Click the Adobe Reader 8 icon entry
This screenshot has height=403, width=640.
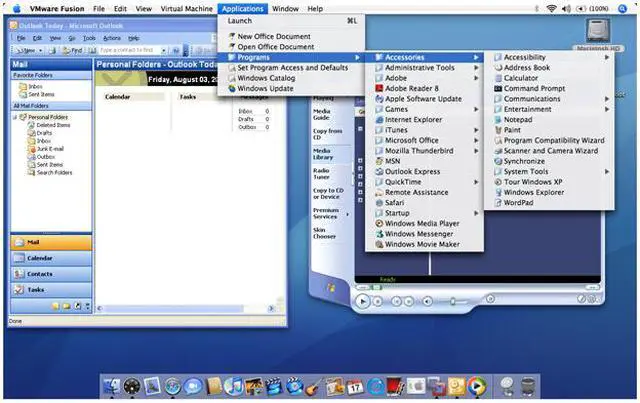(x=424, y=88)
